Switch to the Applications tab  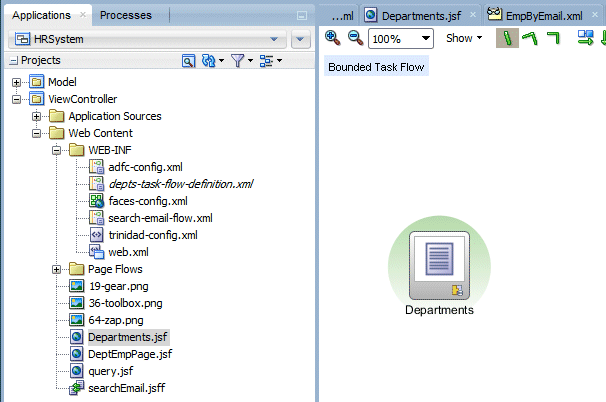tap(41, 15)
